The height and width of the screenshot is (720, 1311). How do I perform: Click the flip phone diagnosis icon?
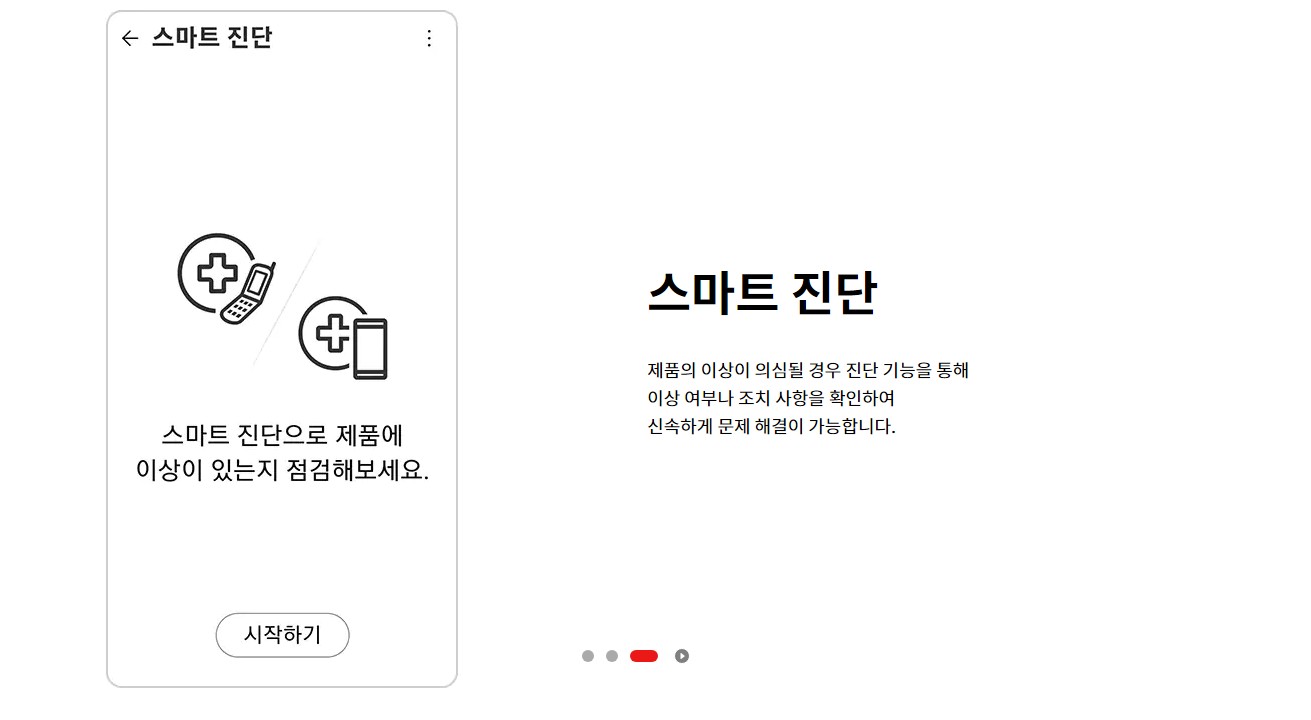click(250, 293)
